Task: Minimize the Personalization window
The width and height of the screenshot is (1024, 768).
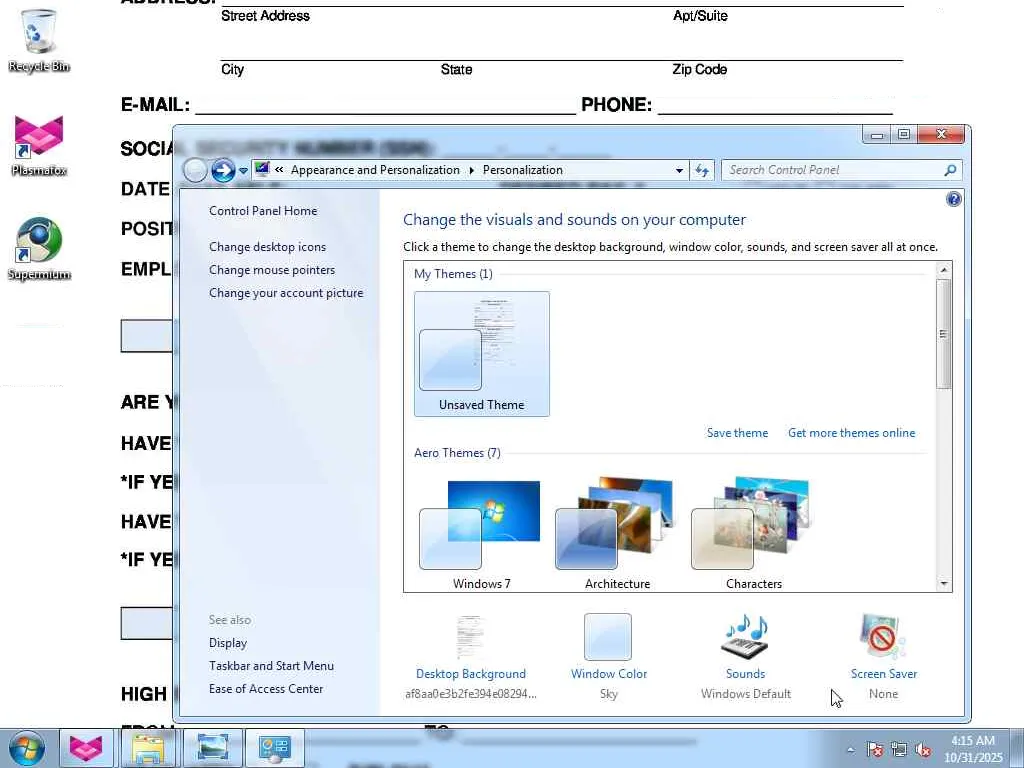Action: coord(877,135)
